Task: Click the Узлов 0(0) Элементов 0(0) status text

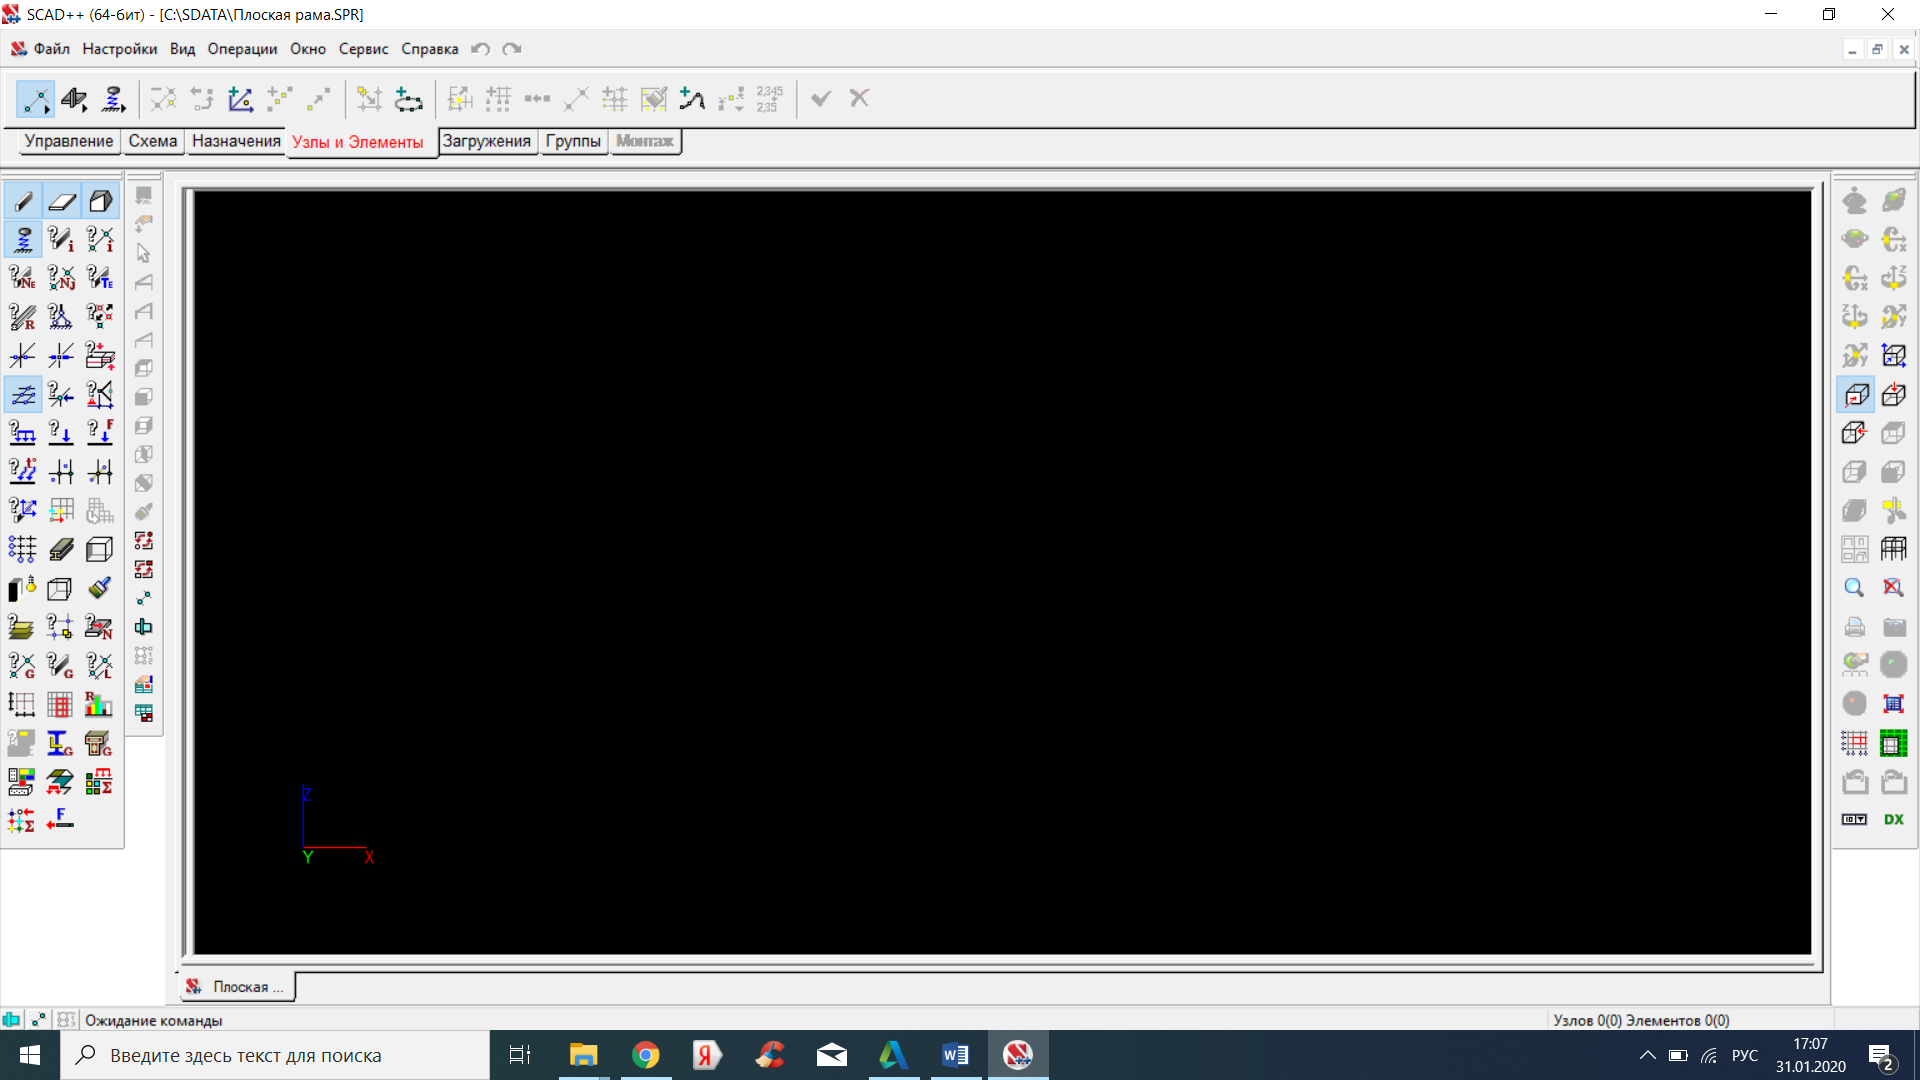Action: tap(1641, 1020)
